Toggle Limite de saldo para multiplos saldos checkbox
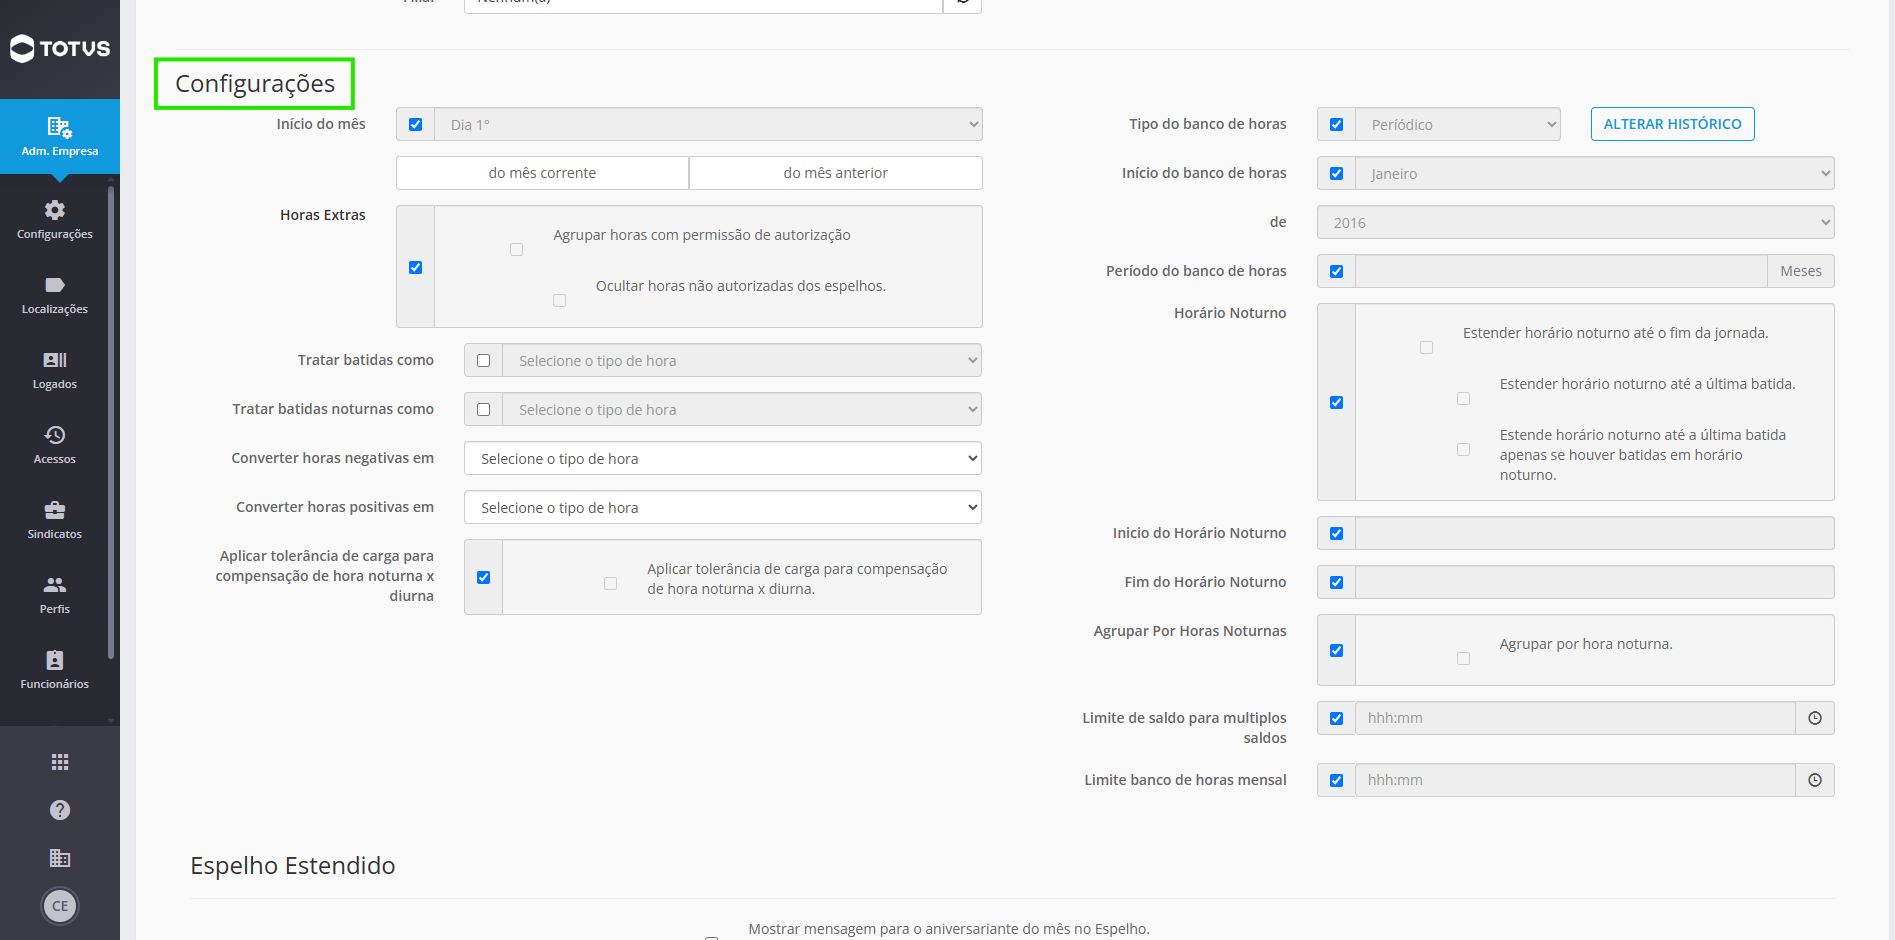1895x940 pixels. point(1337,718)
